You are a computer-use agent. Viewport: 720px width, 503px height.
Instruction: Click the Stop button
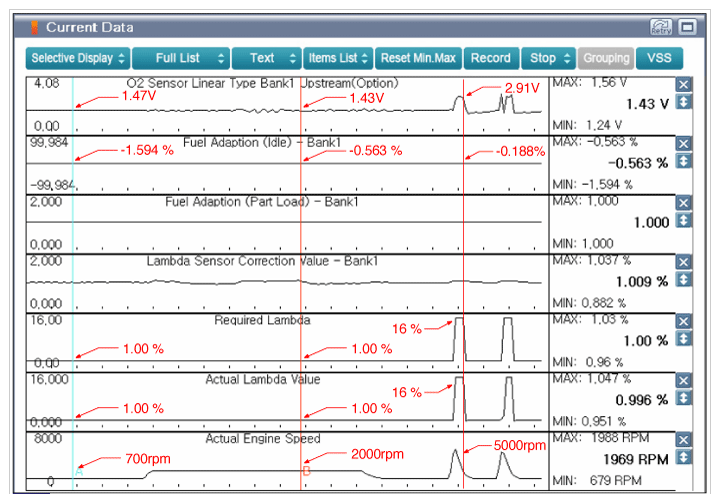548,58
